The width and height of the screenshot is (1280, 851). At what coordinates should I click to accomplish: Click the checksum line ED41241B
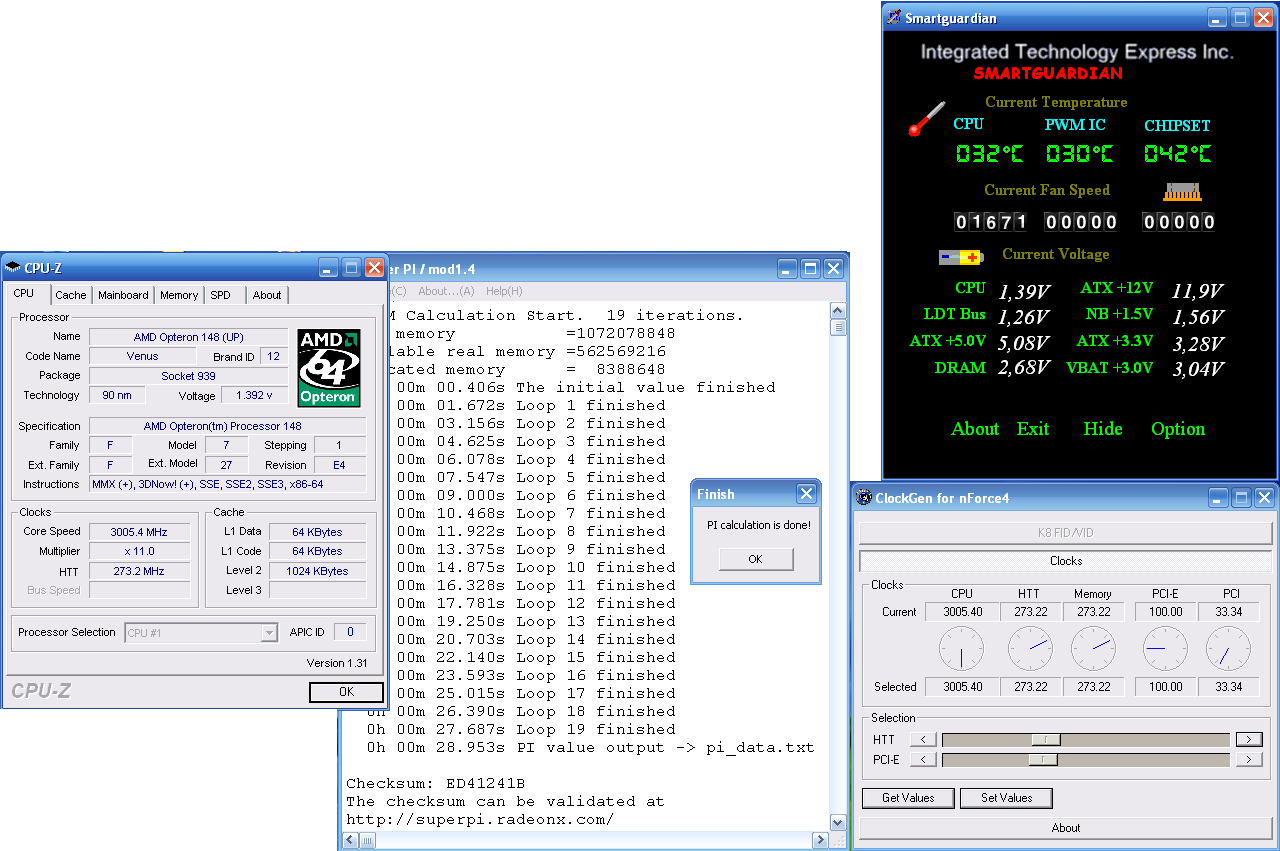[436, 783]
